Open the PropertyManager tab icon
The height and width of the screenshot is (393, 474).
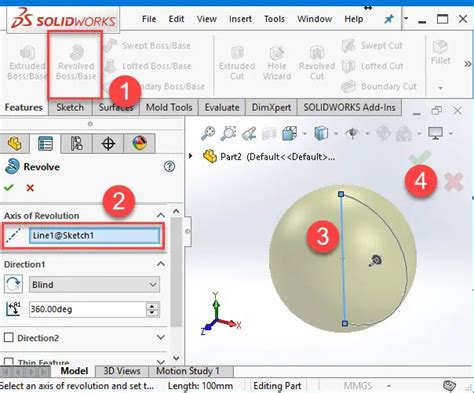pyautogui.click(x=45, y=144)
